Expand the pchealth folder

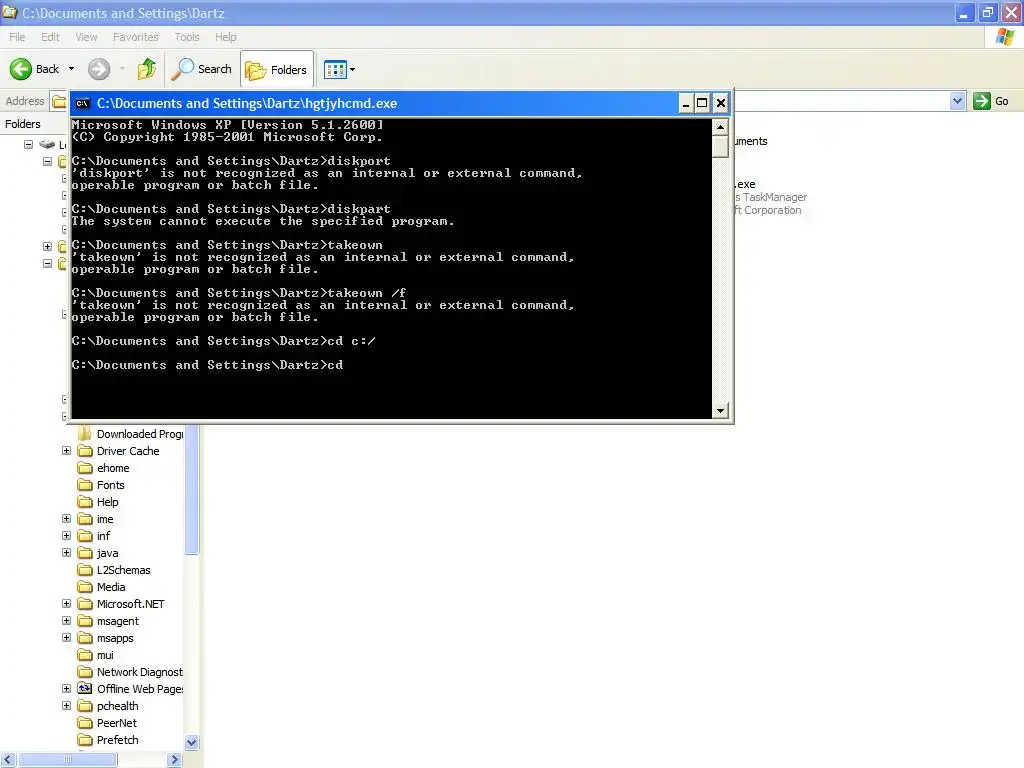(67, 705)
